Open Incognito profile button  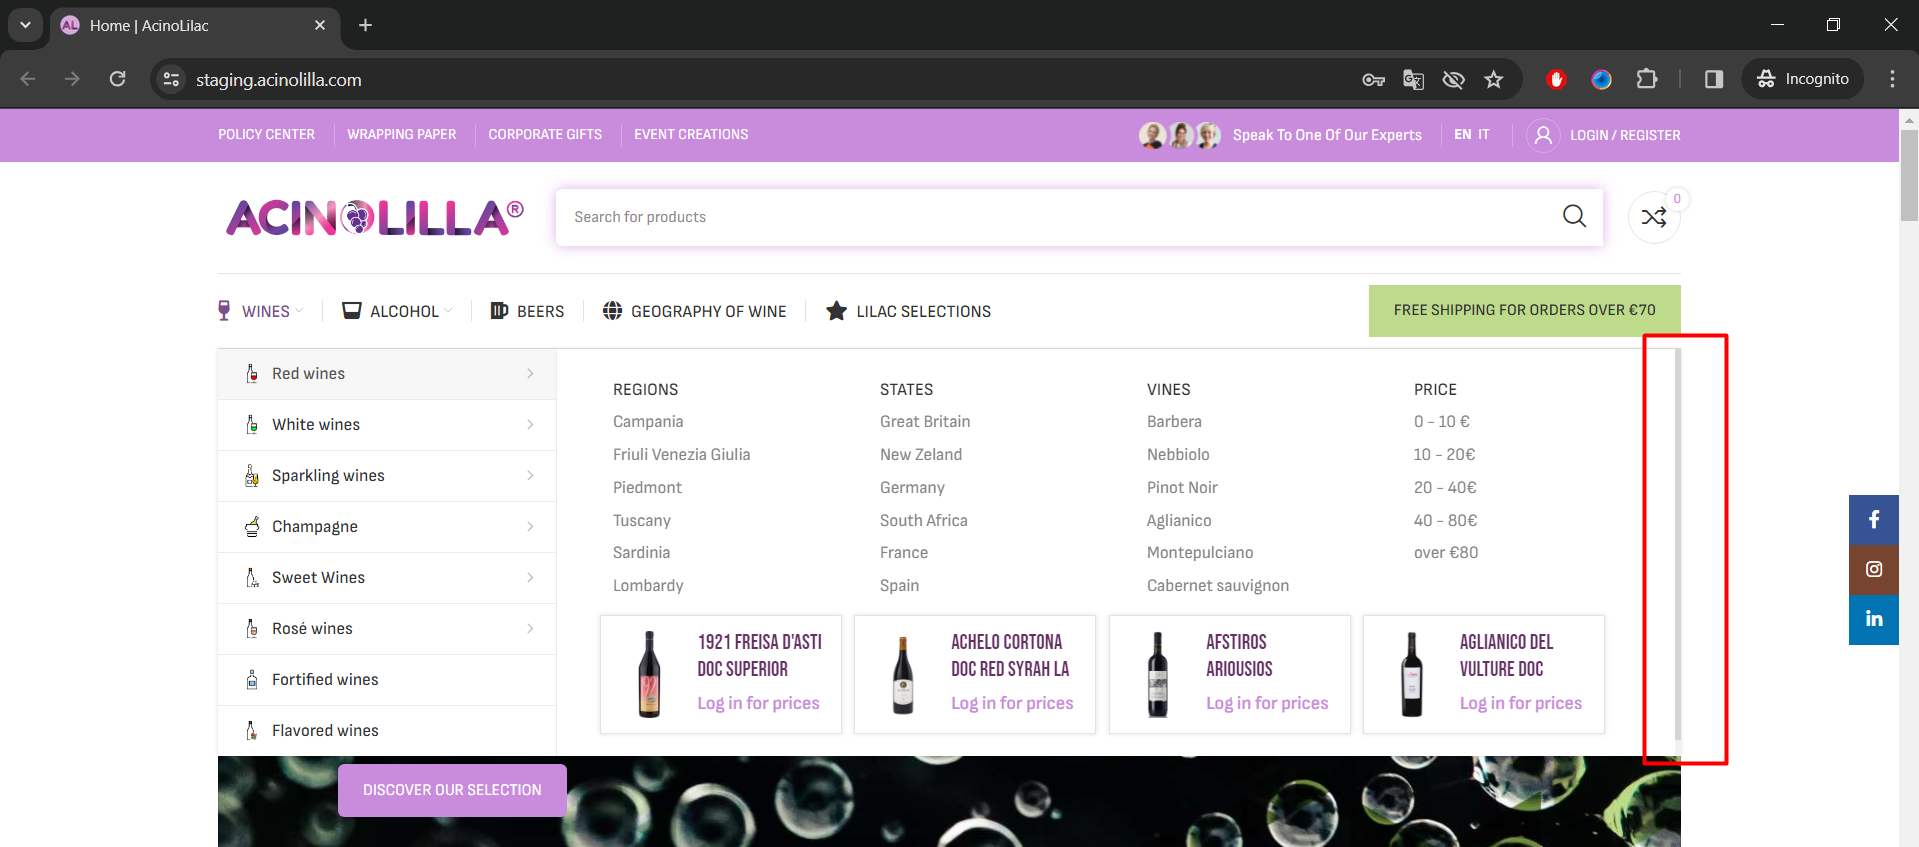1803,79
